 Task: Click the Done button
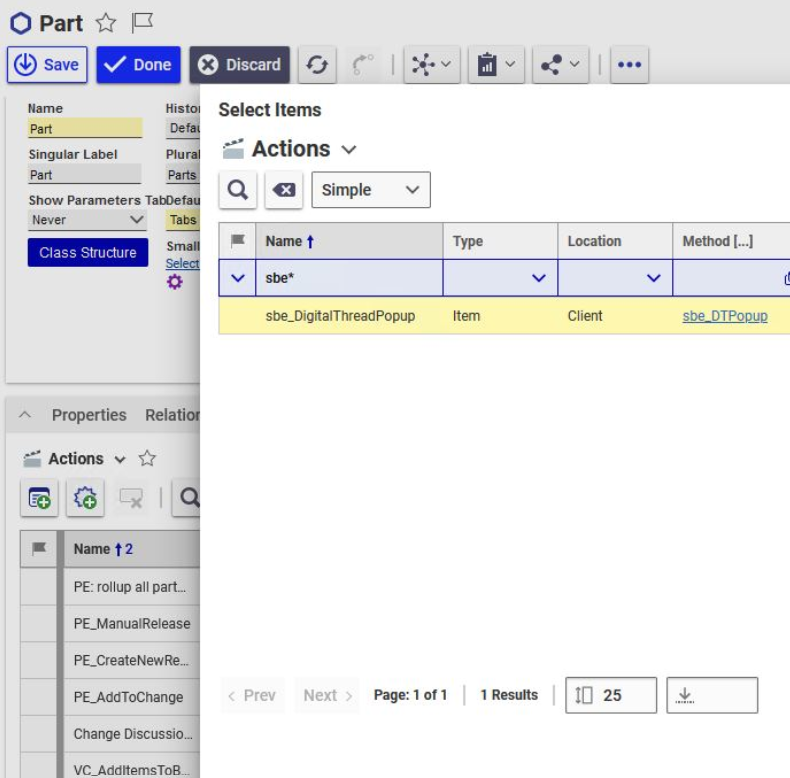[138, 65]
